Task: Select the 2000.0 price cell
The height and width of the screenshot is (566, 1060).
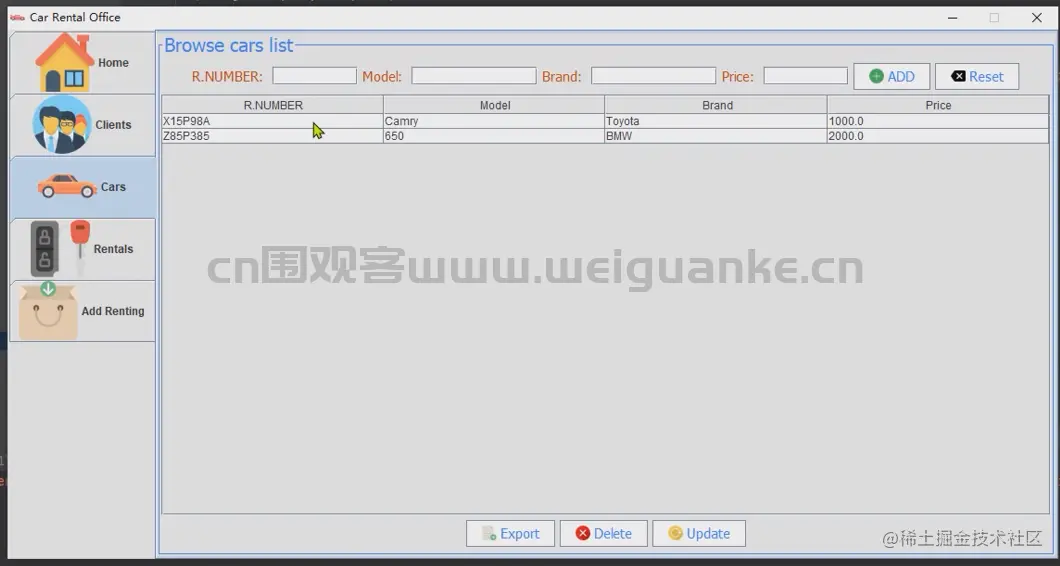Action: (x=938, y=136)
